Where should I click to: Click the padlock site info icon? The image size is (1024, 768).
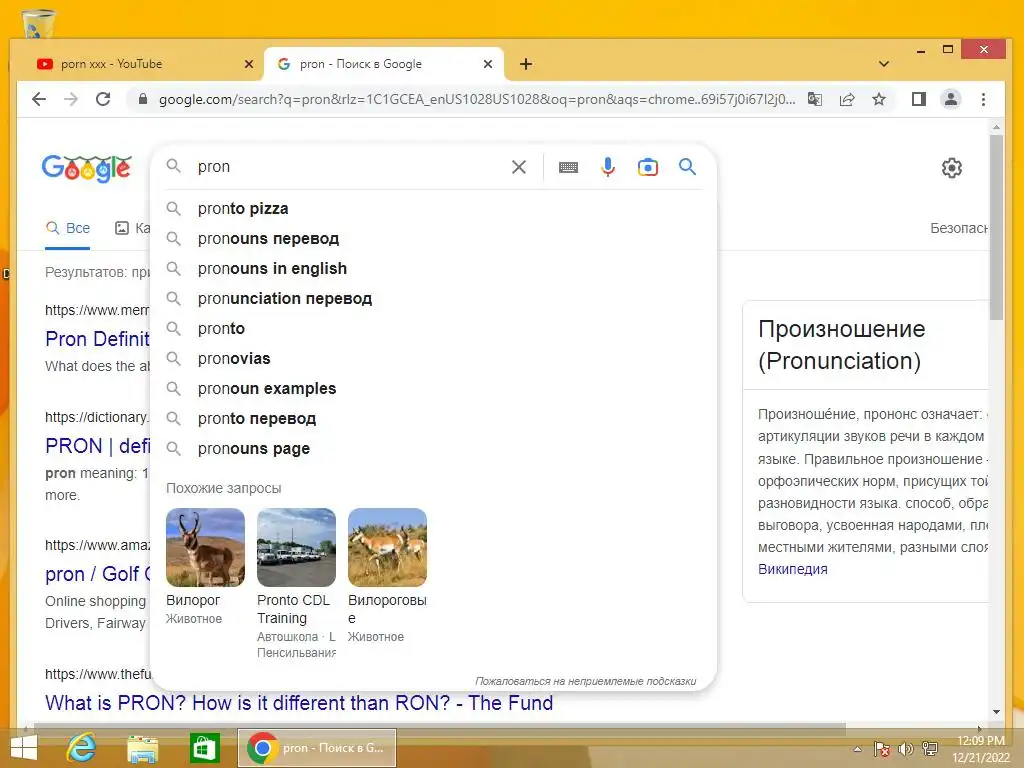pos(142,99)
